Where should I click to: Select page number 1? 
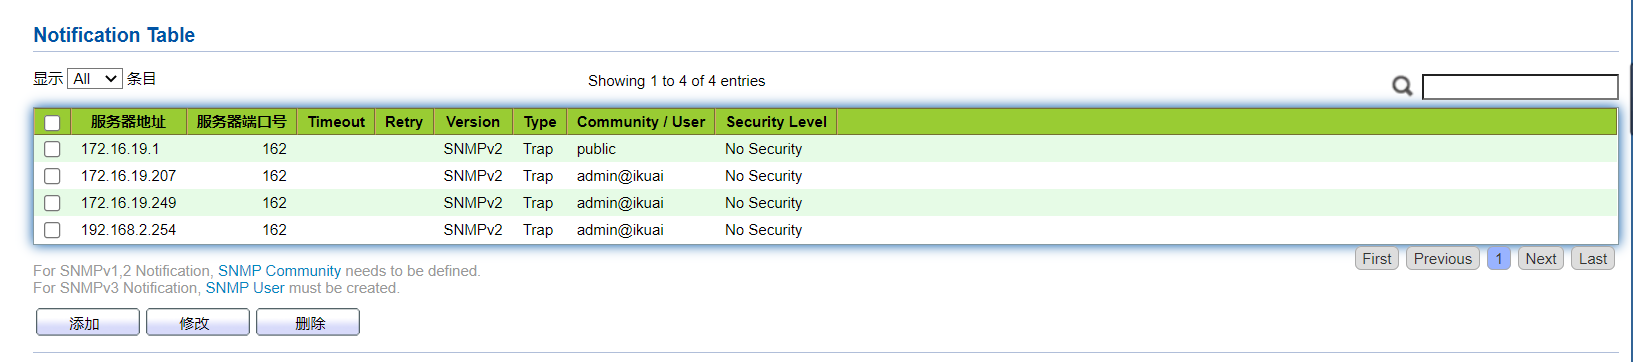[1499, 258]
